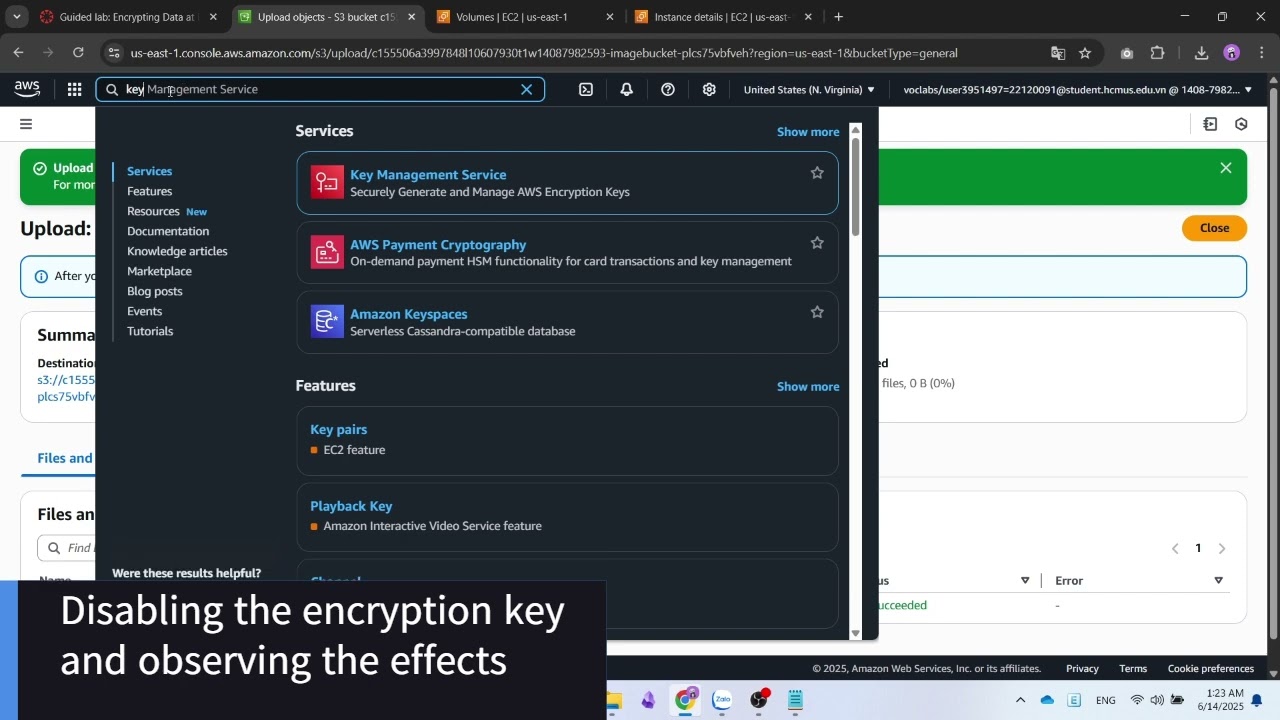The width and height of the screenshot is (1280, 720).
Task: Reload the page
Action: tap(78, 53)
